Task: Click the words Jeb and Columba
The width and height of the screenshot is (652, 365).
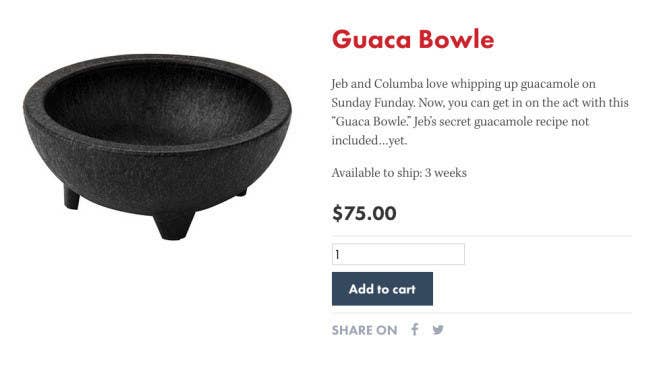Action: (377, 84)
